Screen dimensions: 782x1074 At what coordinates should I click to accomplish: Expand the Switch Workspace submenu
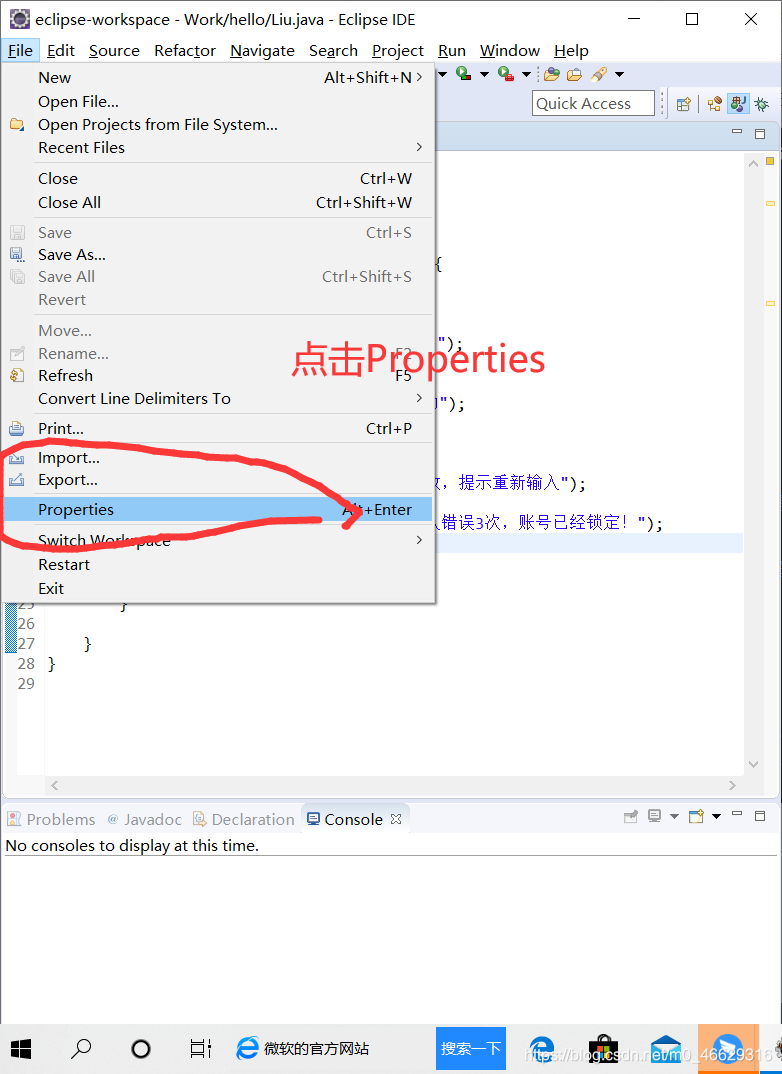[419, 540]
